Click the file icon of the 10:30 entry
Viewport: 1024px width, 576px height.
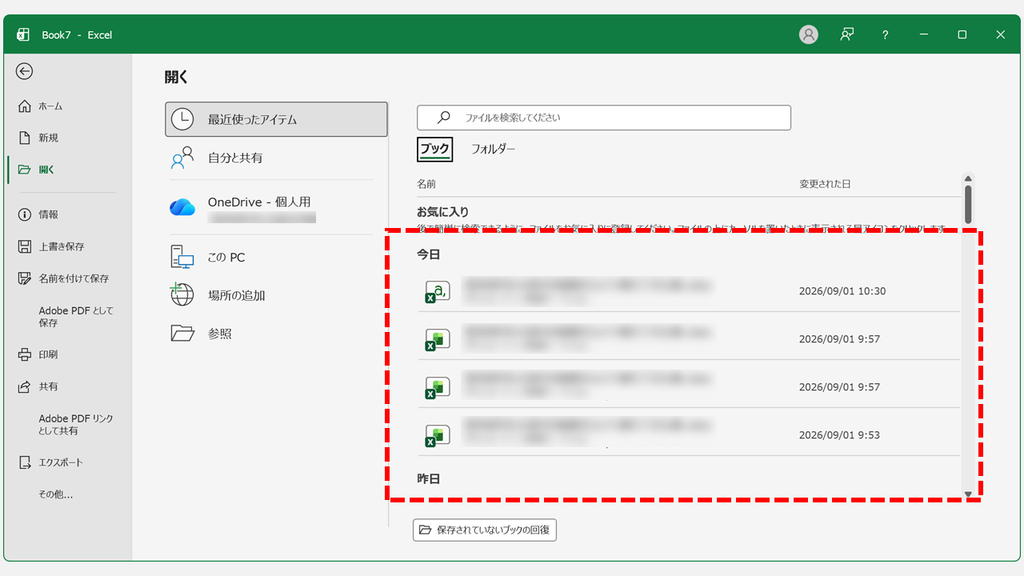pyautogui.click(x=438, y=291)
